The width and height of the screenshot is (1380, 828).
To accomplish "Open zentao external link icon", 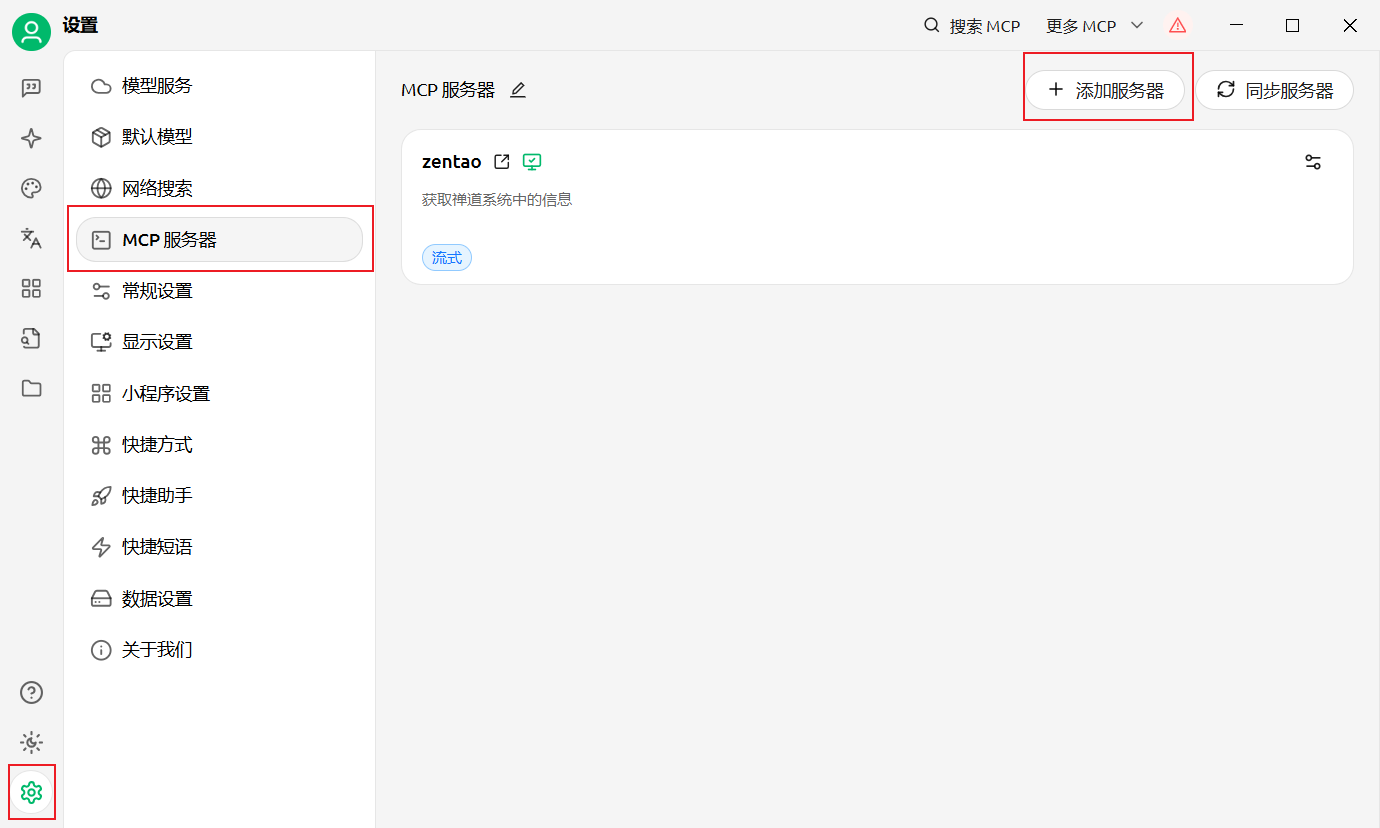I will point(502,162).
